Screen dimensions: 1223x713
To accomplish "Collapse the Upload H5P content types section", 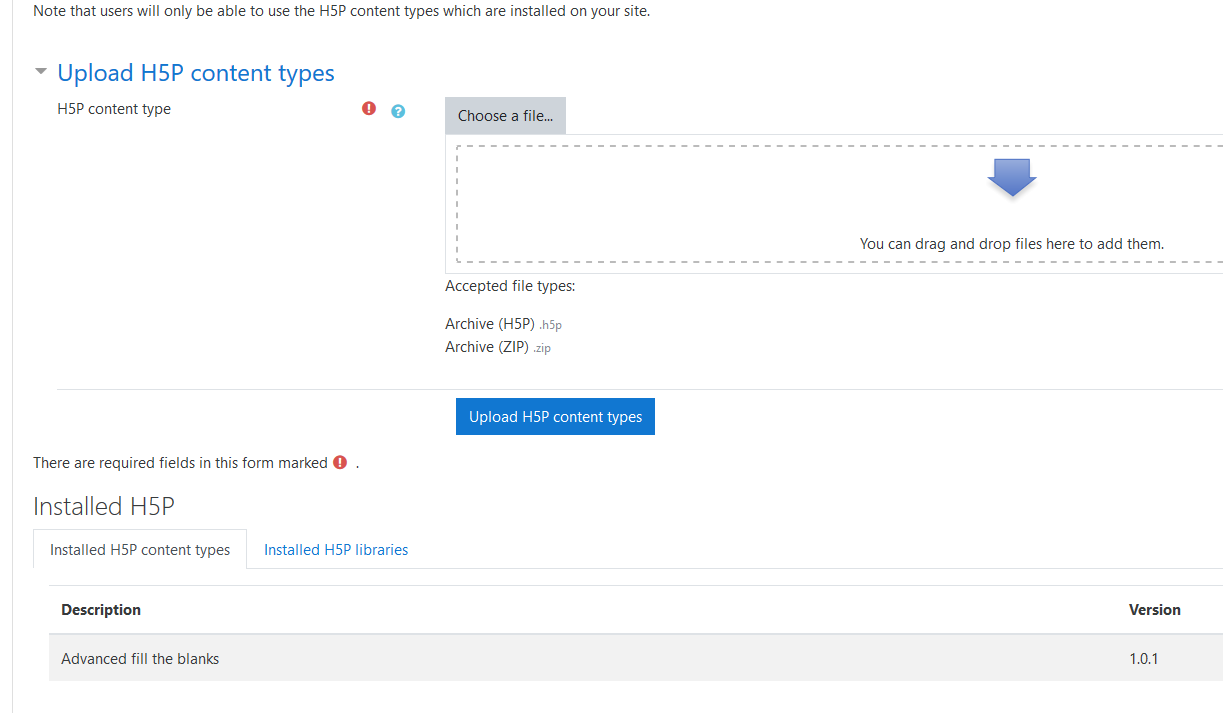I will pyautogui.click(x=41, y=72).
